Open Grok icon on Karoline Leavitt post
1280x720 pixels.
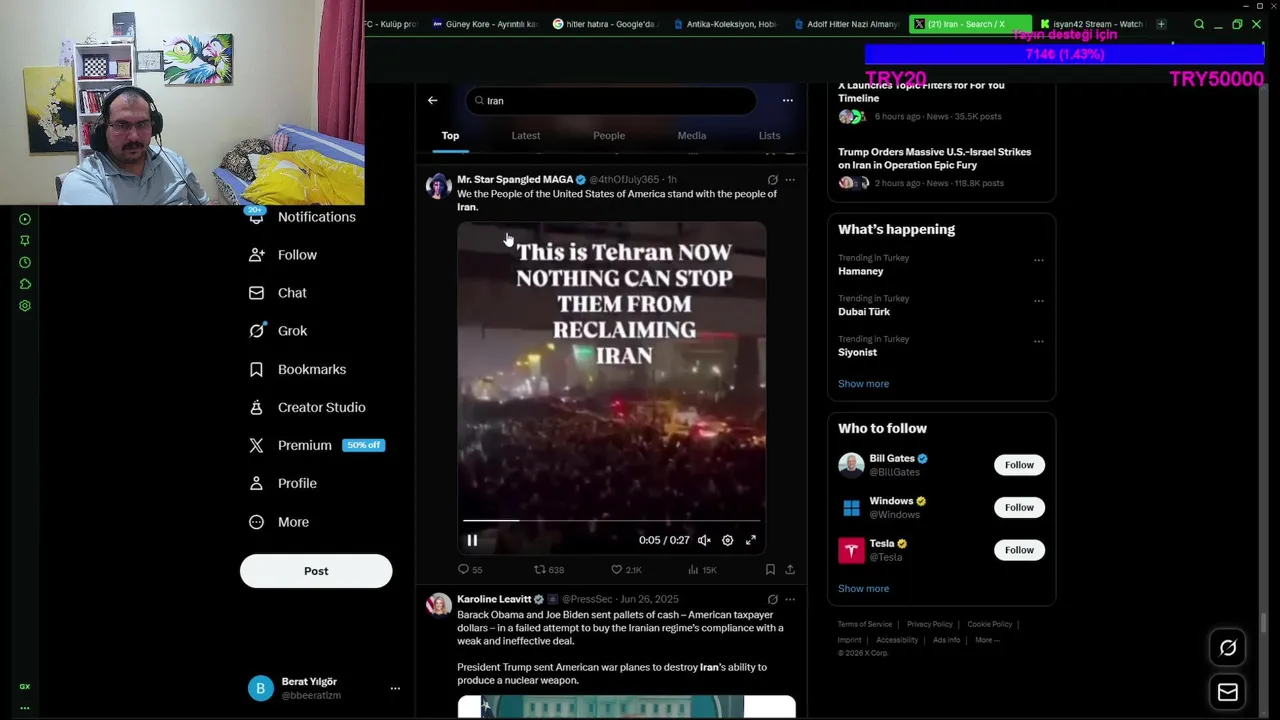click(772, 599)
